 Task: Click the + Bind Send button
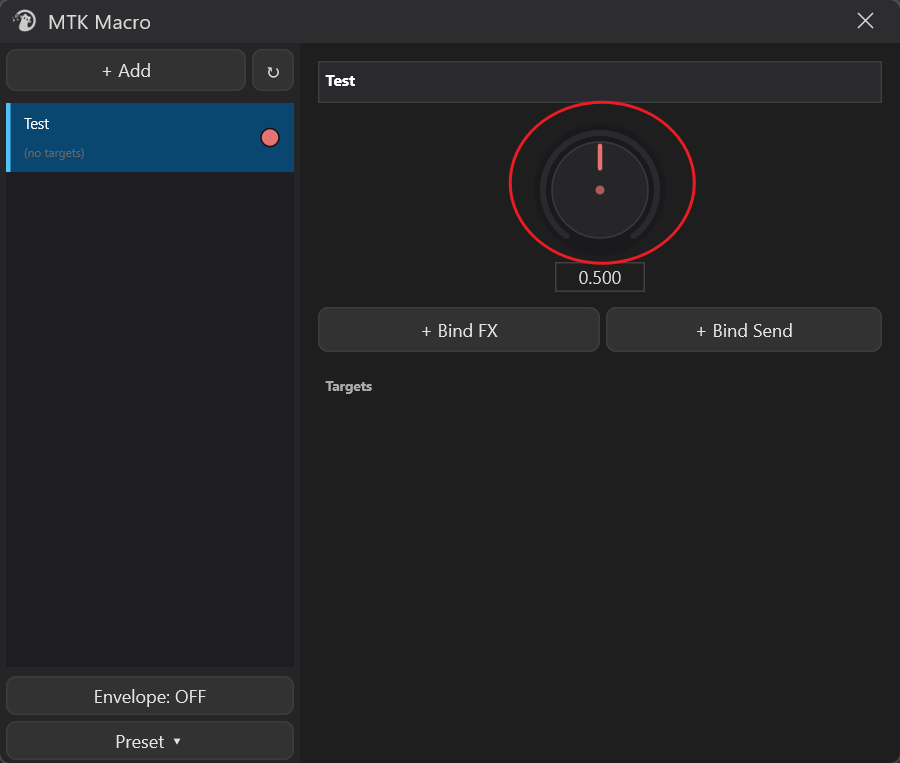(744, 330)
